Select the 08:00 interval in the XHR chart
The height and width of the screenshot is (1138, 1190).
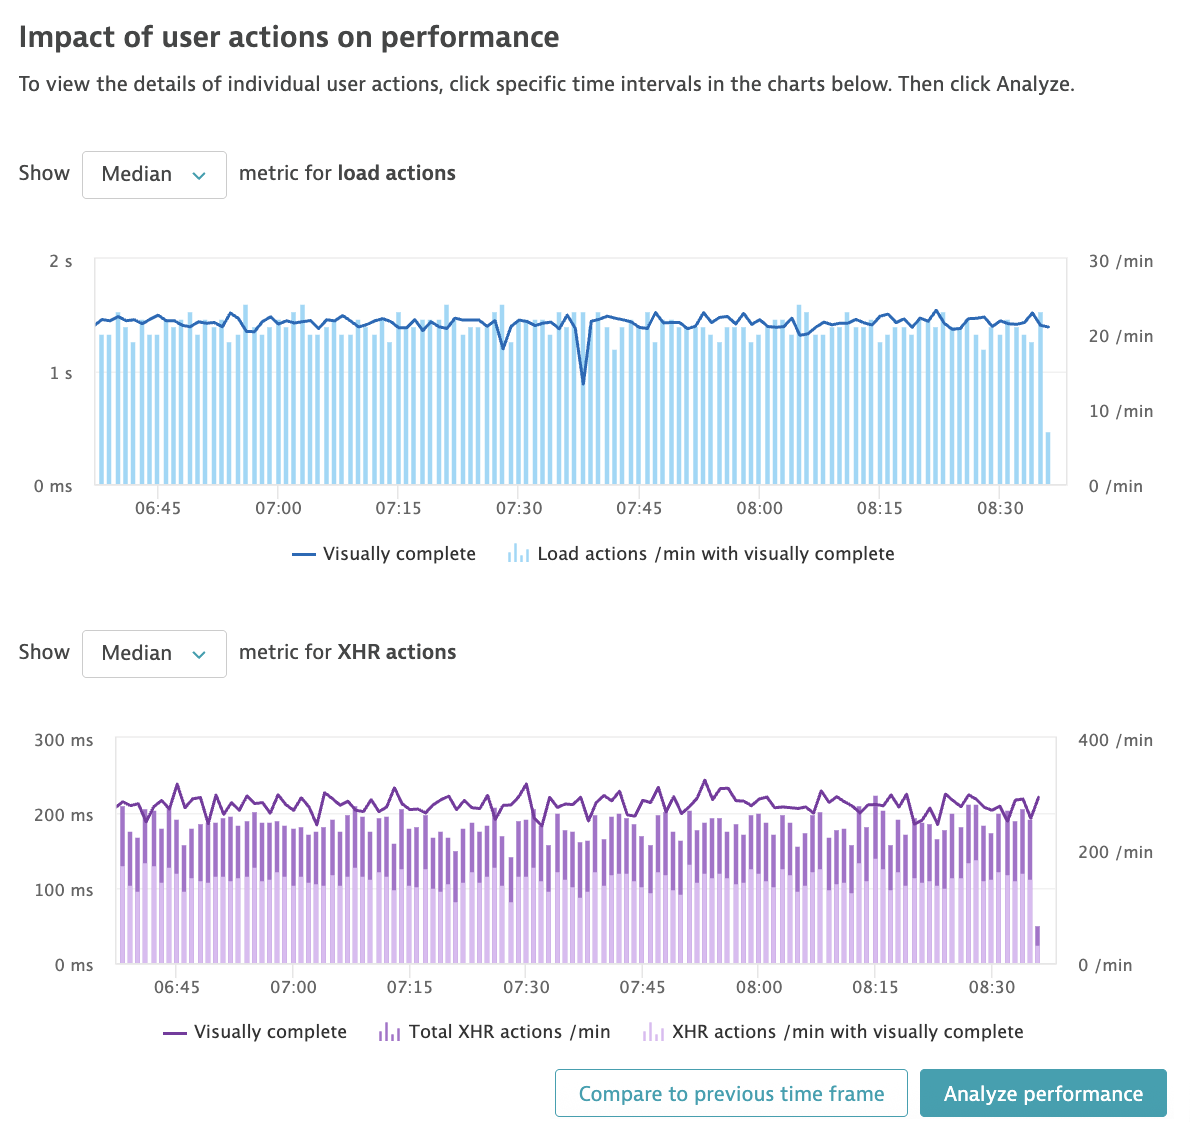(x=760, y=880)
